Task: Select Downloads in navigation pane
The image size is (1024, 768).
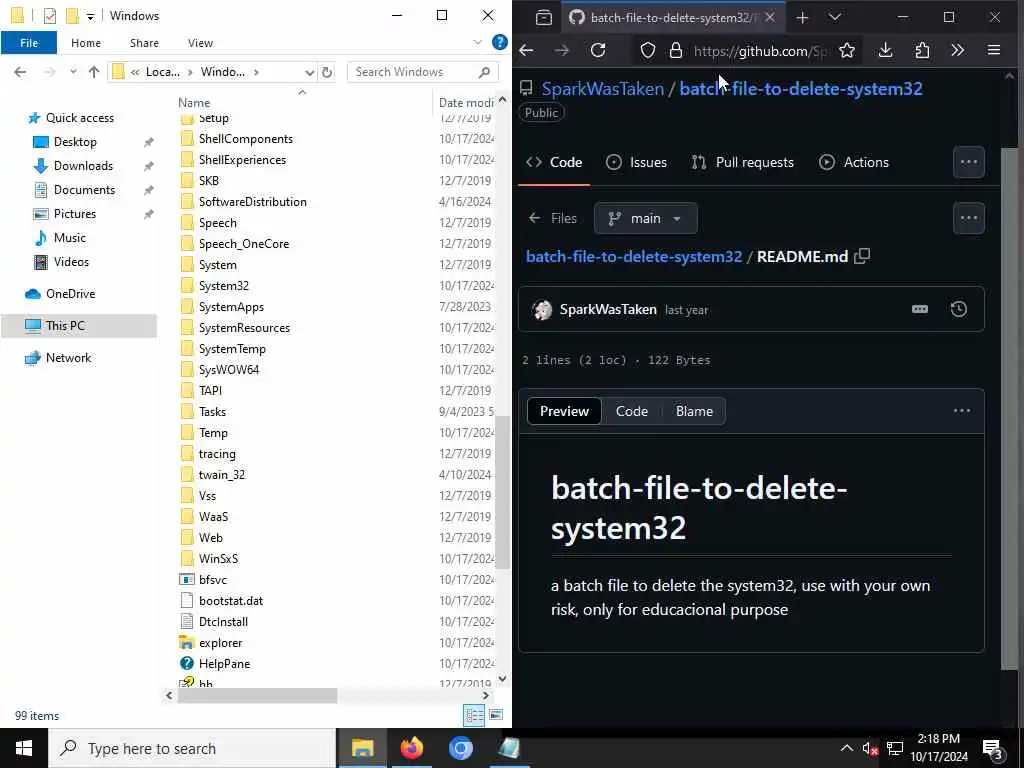Action: (83, 166)
